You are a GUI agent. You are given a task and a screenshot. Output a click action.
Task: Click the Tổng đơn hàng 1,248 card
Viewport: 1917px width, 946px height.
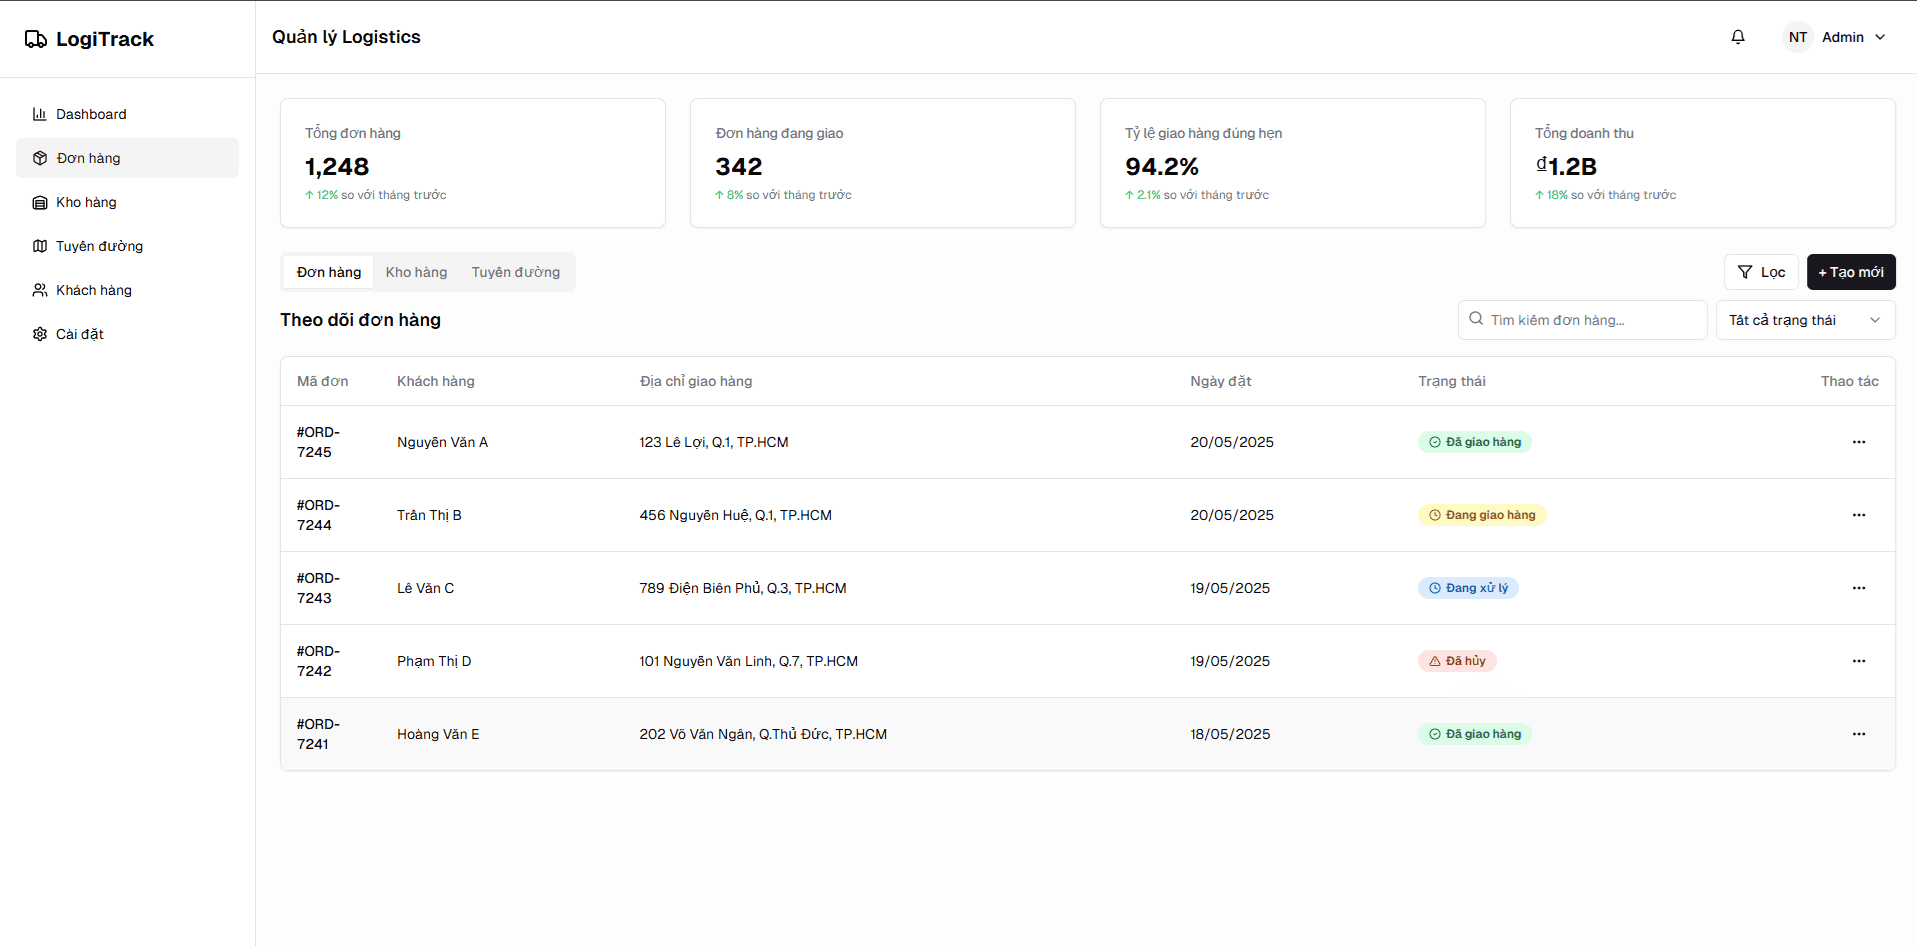[x=473, y=163]
